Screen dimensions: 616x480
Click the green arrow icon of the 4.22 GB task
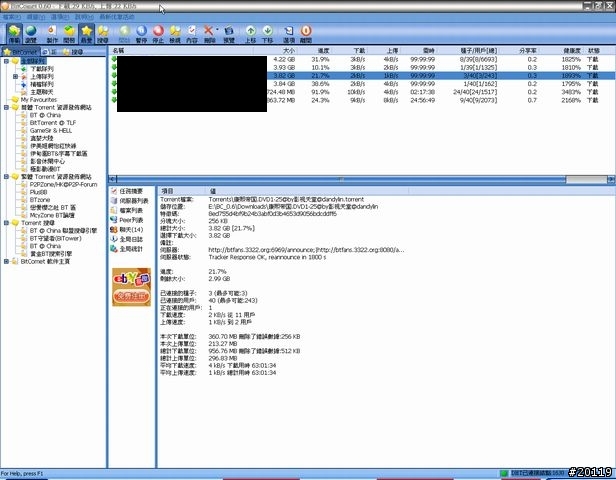[x=114, y=59]
